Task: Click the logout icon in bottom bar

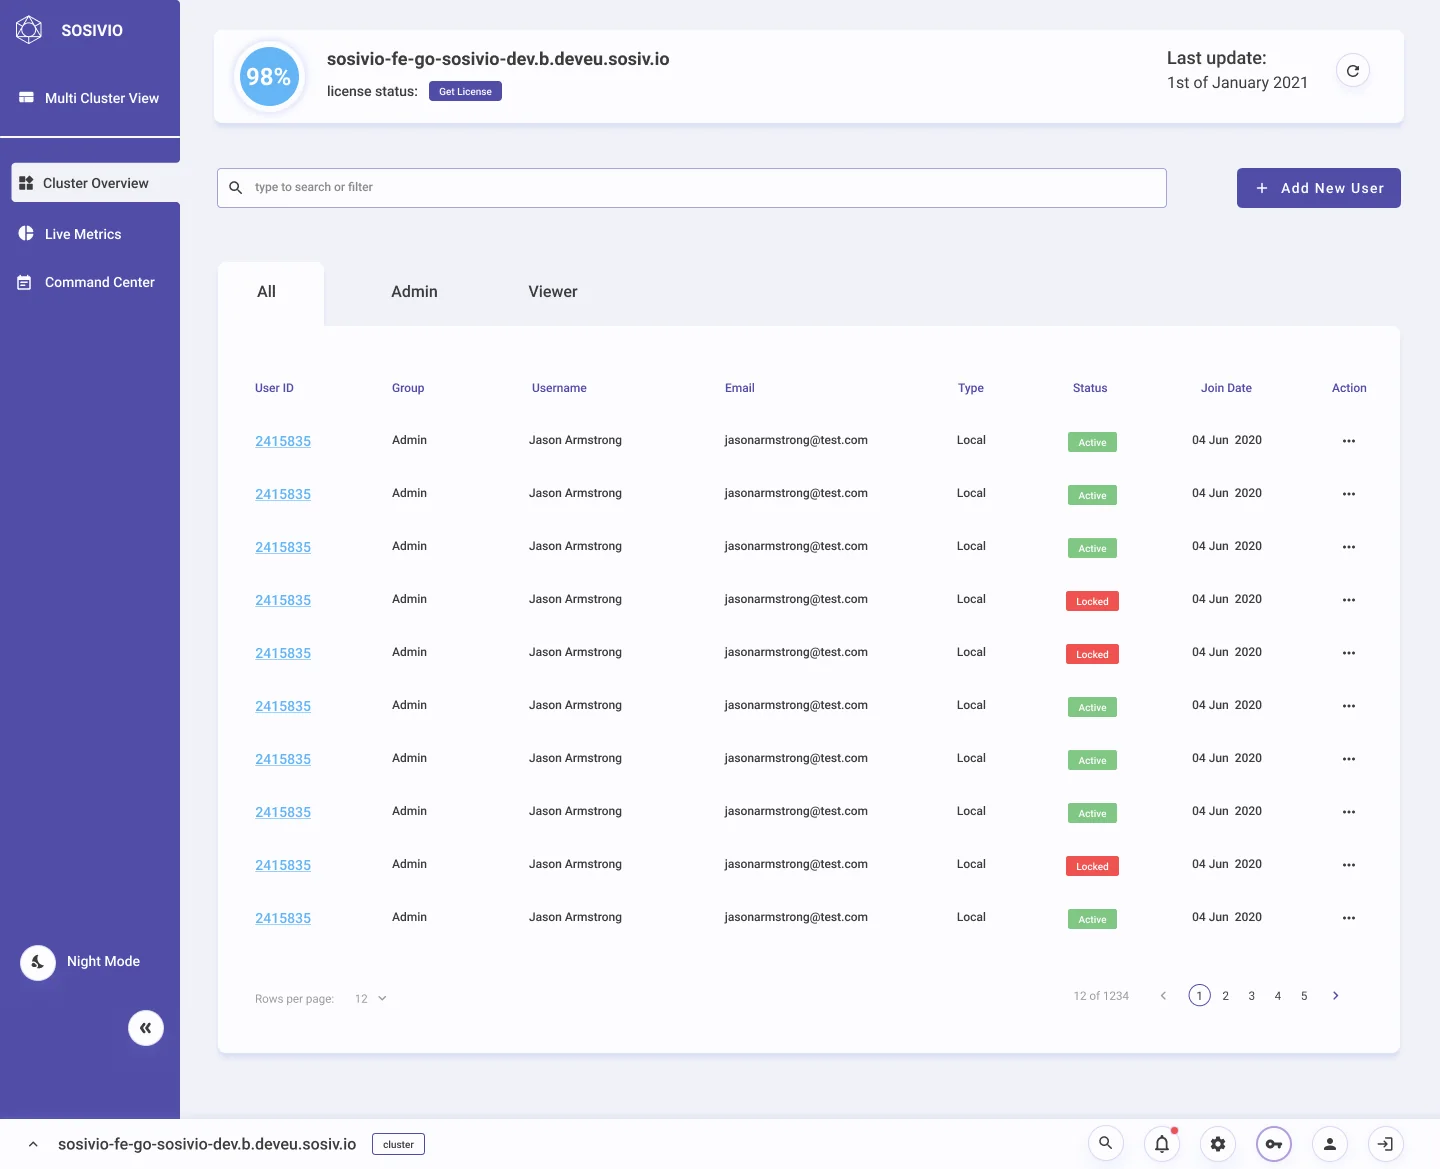Action: coord(1386,1144)
